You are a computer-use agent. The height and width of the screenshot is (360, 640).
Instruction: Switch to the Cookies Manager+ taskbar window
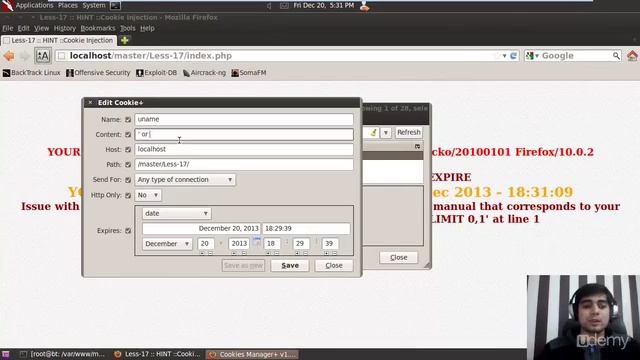tap(252, 354)
